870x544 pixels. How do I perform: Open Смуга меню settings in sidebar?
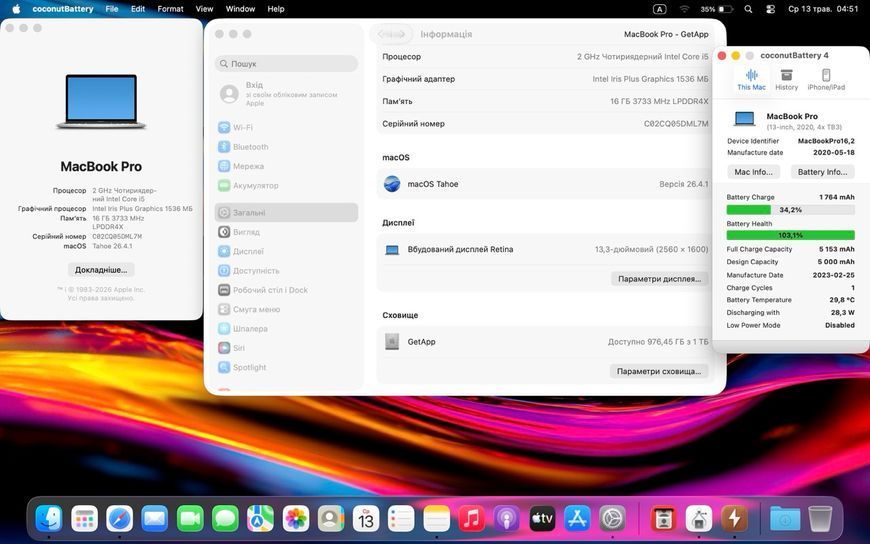(x=286, y=310)
